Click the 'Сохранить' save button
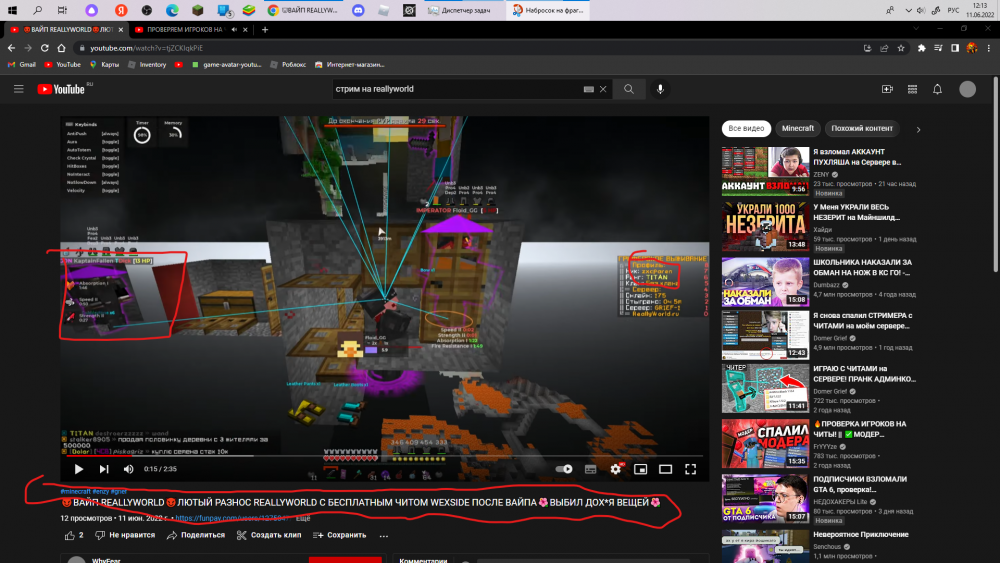This screenshot has width=1000, height=563. [340, 536]
